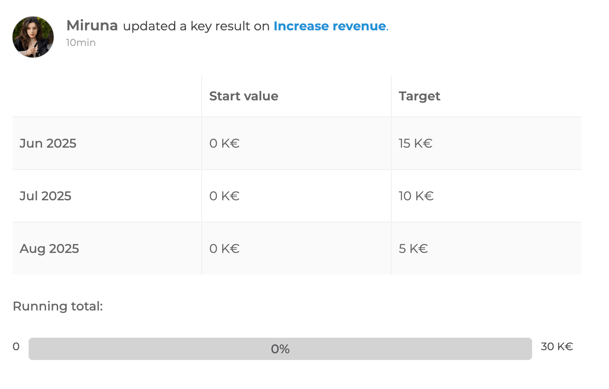609x389 pixels.
Task: Click the Jul 2025 start value 0 K€
Action: 224,196
